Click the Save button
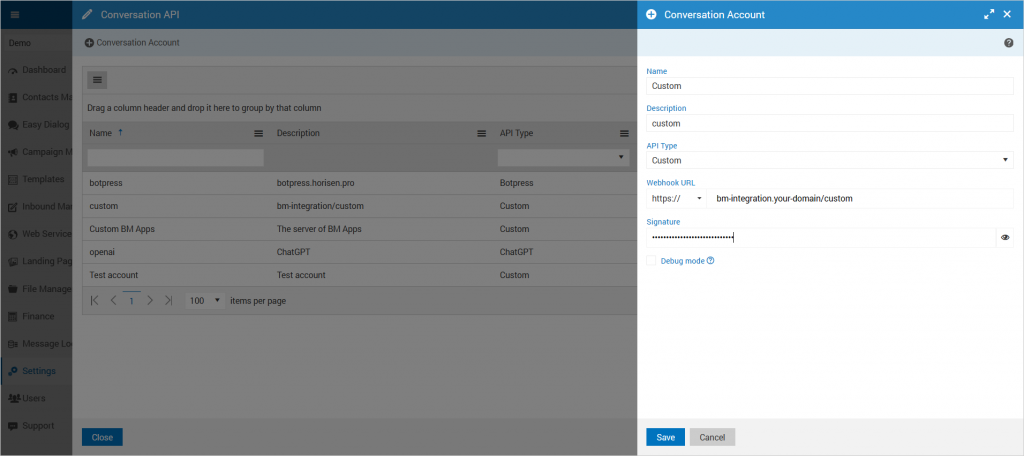The height and width of the screenshot is (456, 1024). point(665,437)
